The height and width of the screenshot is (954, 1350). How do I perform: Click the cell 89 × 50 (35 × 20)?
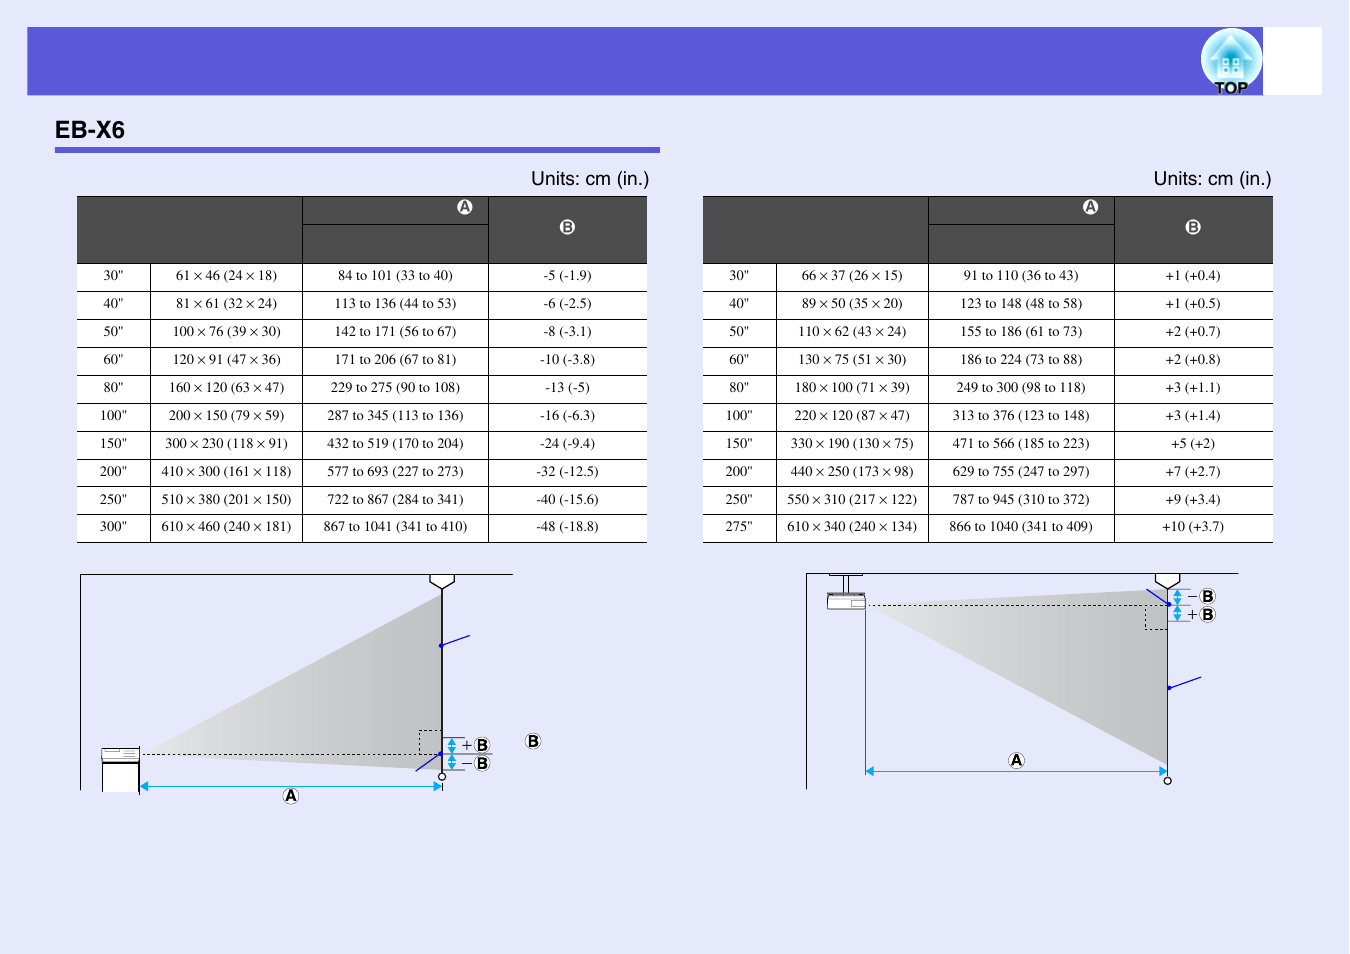tap(852, 304)
